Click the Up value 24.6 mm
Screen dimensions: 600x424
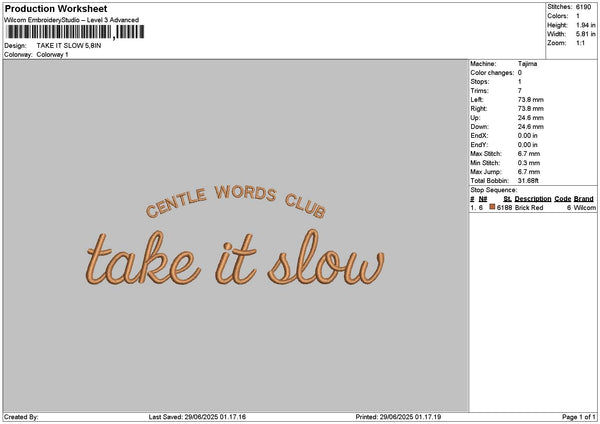pyautogui.click(x=531, y=118)
